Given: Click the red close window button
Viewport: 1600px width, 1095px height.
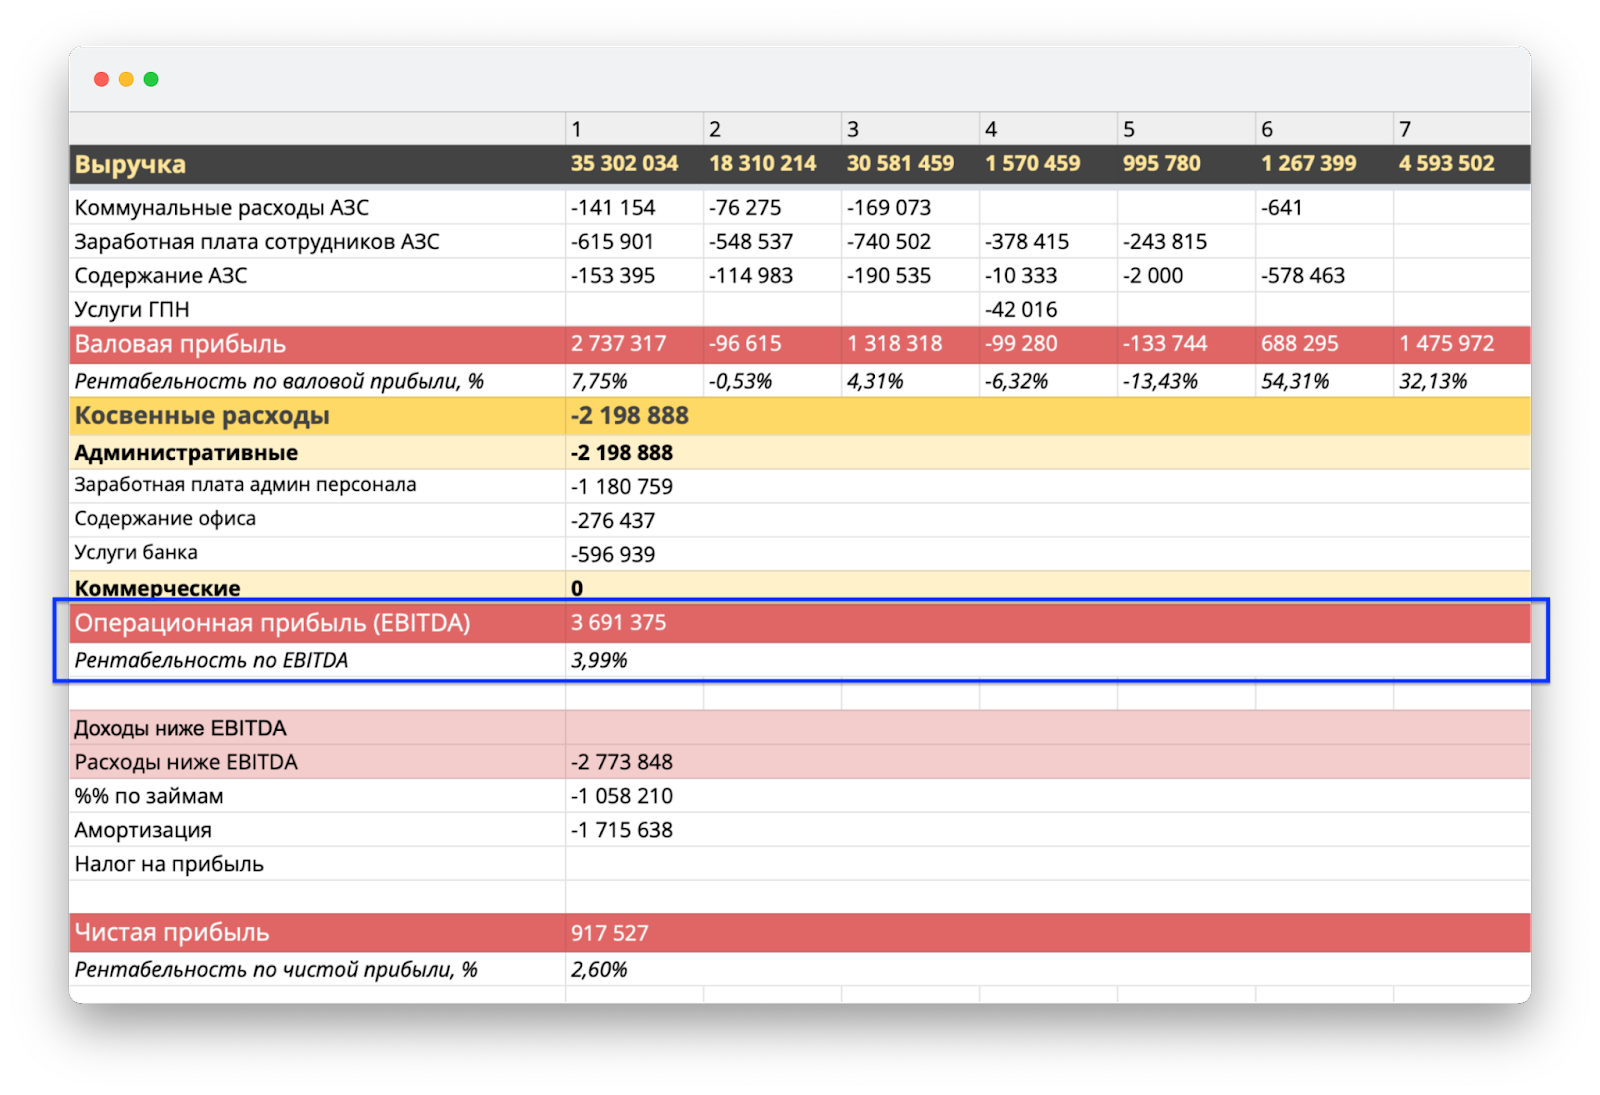Looking at the screenshot, I should [x=101, y=79].
